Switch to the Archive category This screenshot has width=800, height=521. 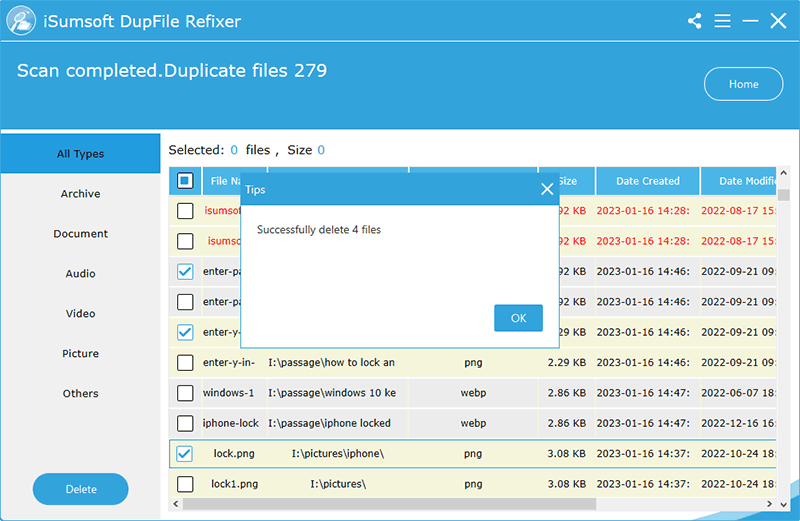coord(80,194)
